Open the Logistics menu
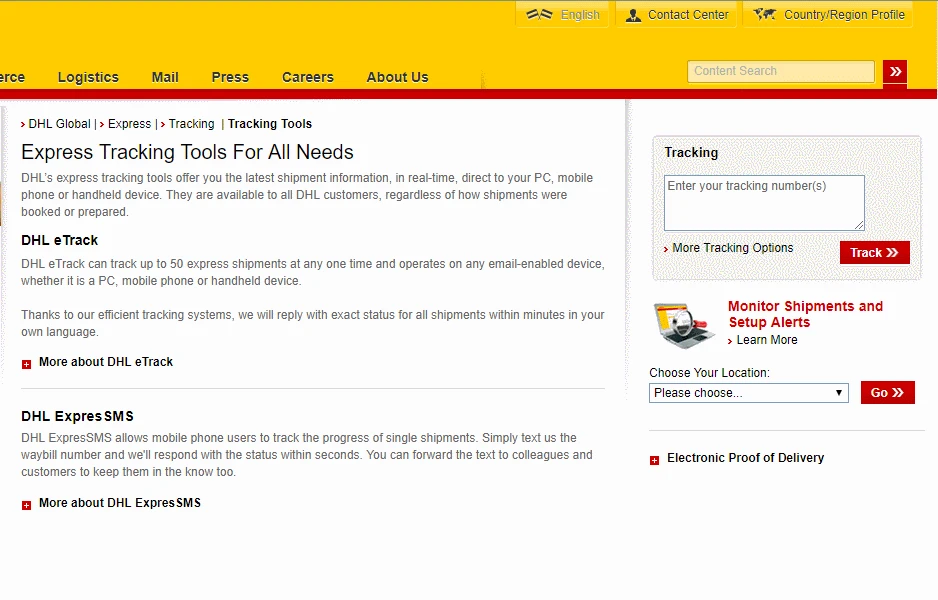Viewport: 938px width, 600px height. click(x=89, y=77)
